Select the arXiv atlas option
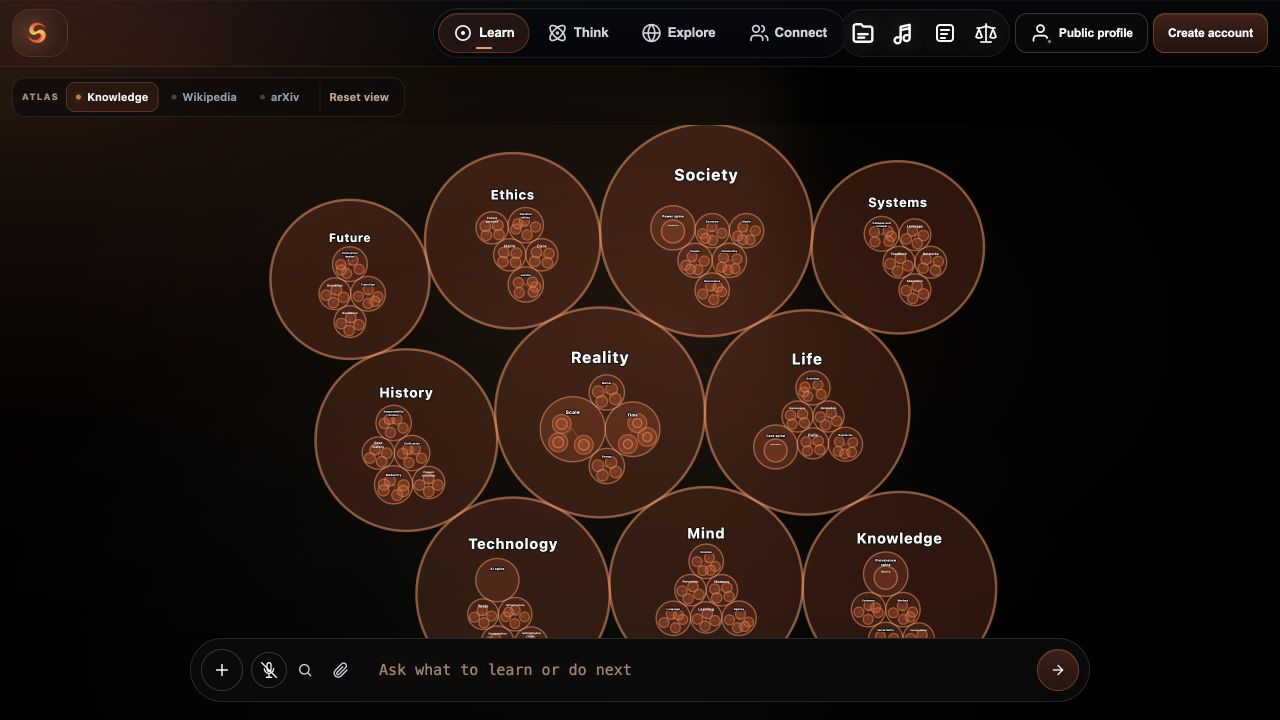The height and width of the screenshot is (720, 1280). [279, 97]
